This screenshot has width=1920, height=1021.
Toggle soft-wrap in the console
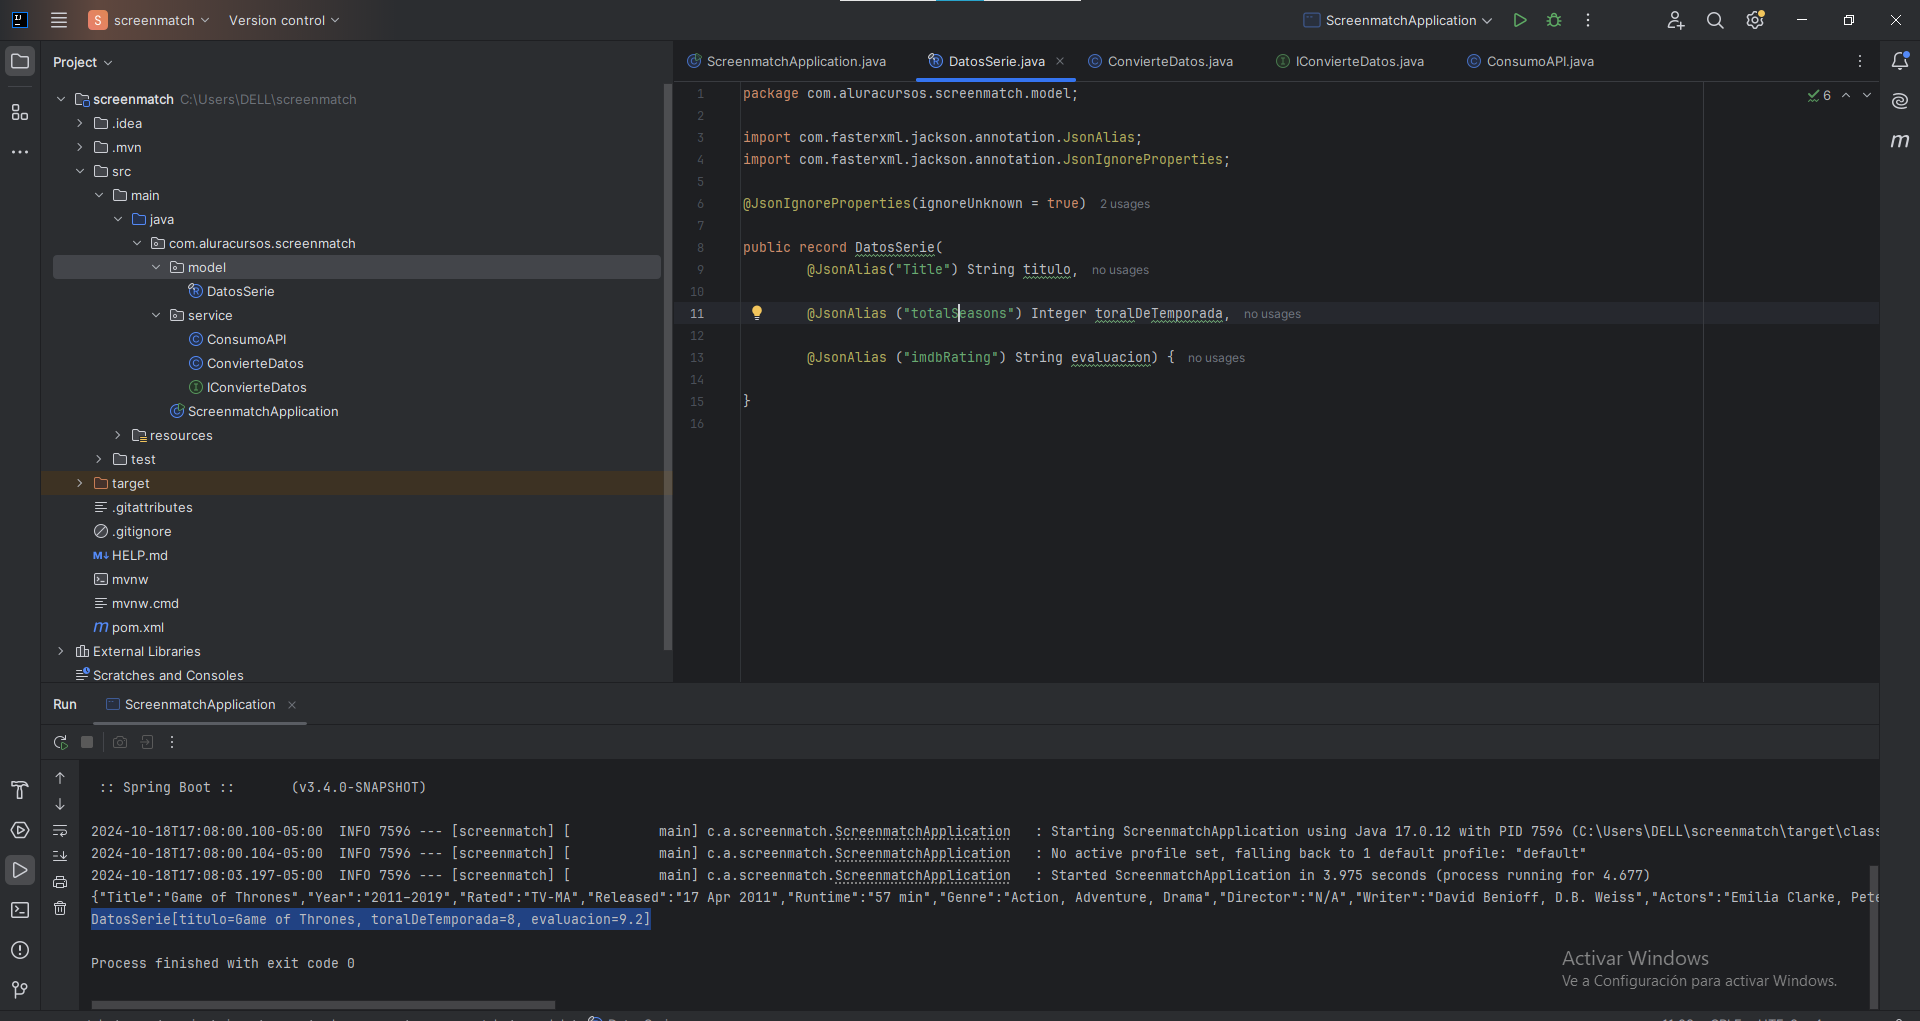point(60,830)
